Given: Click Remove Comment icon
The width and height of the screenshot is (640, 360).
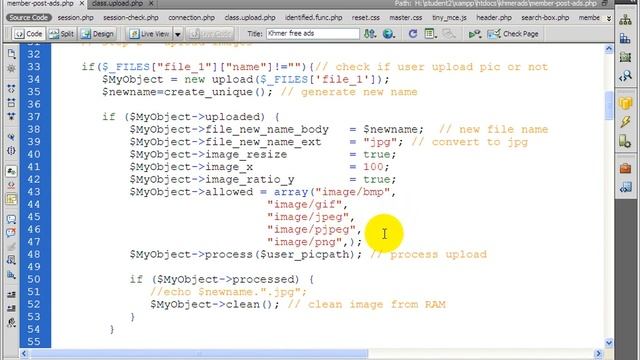Looking at the screenshot, I should 11,233.
